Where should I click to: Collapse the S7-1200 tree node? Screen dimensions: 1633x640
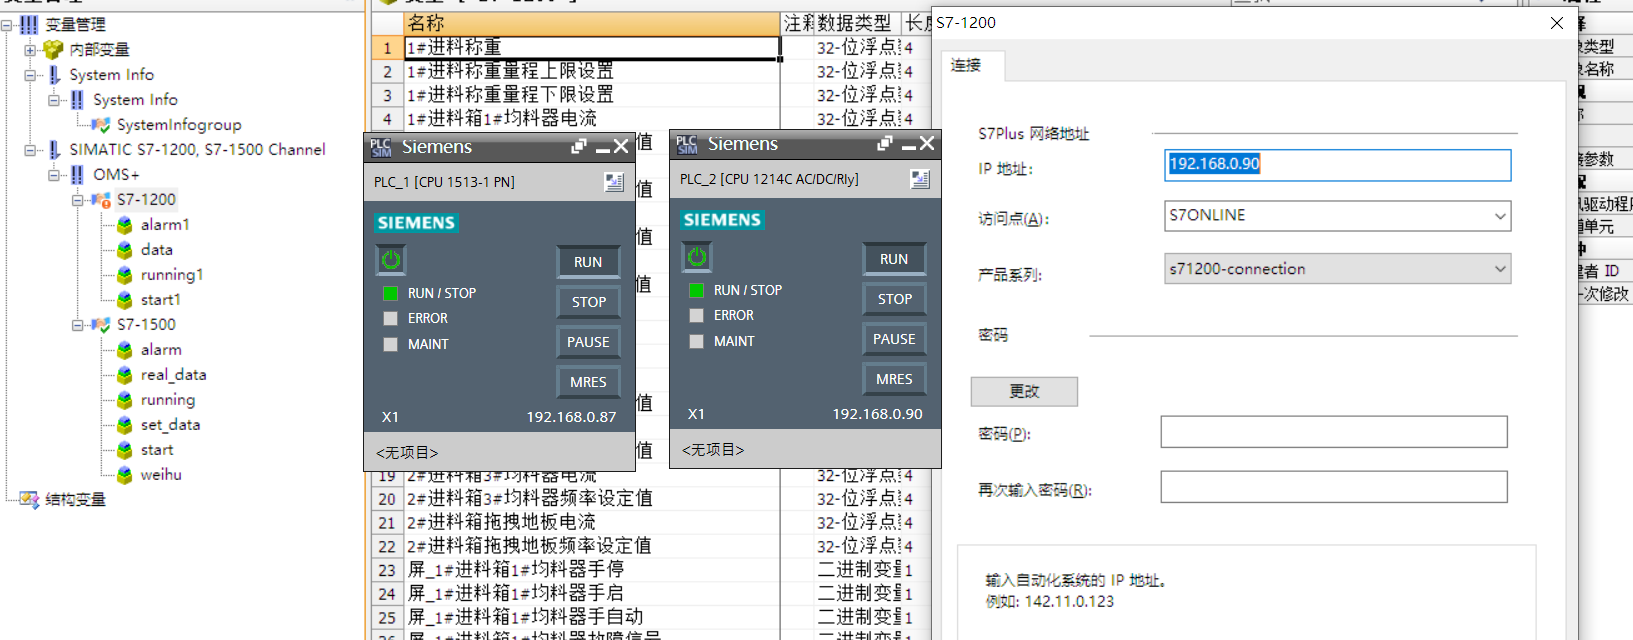coord(78,200)
